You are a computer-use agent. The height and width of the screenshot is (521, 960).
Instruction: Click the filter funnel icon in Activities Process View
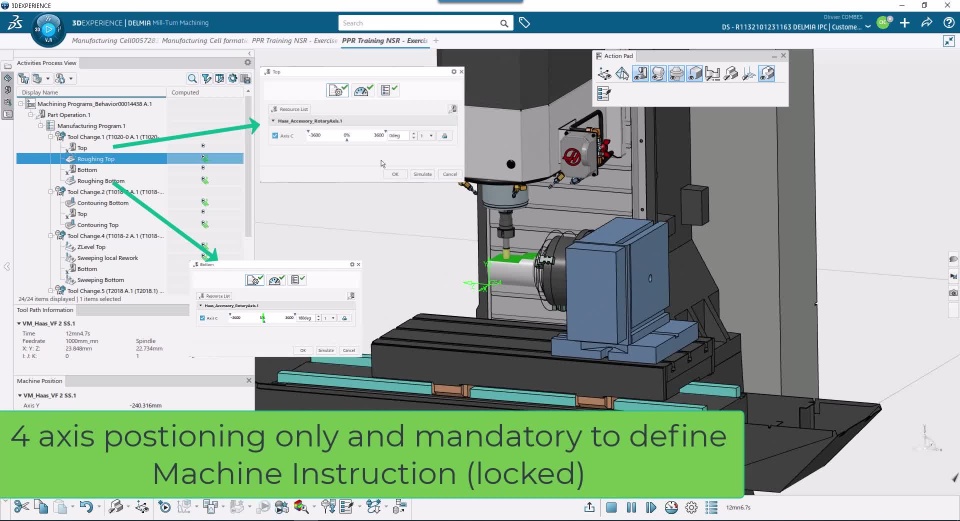click(206, 78)
